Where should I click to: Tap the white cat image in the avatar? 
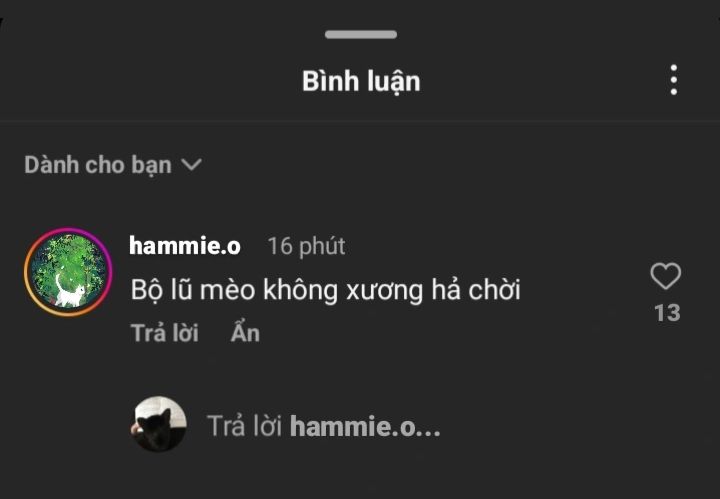coord(70,292)
